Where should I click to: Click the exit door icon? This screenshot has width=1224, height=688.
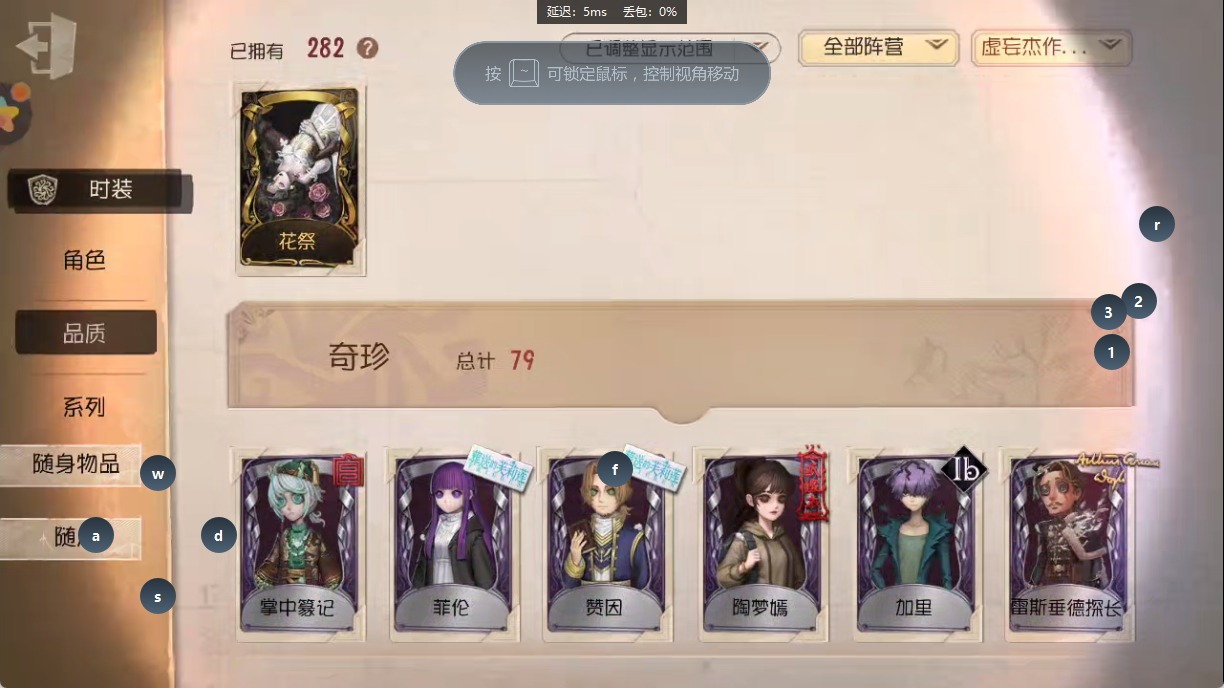coord(46,44)
